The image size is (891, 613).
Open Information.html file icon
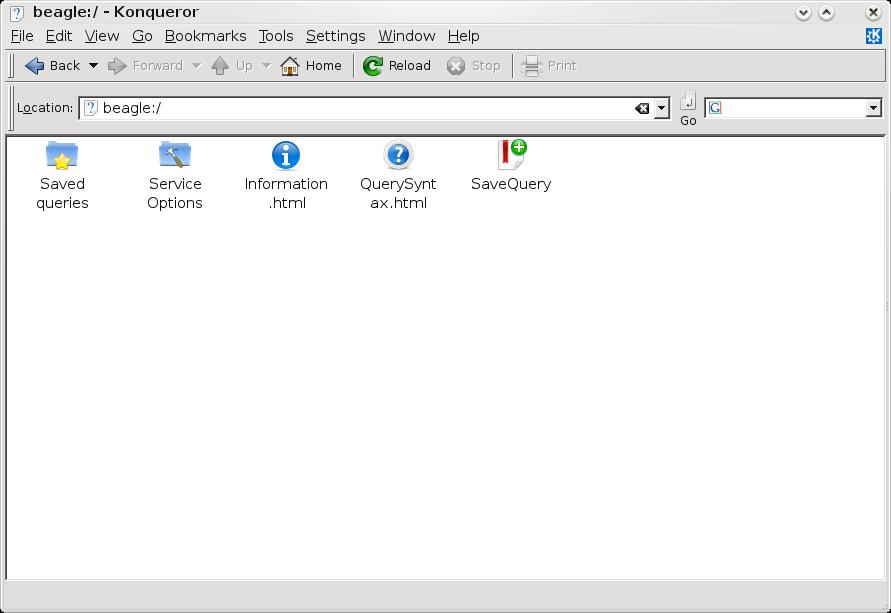[286, 155]
